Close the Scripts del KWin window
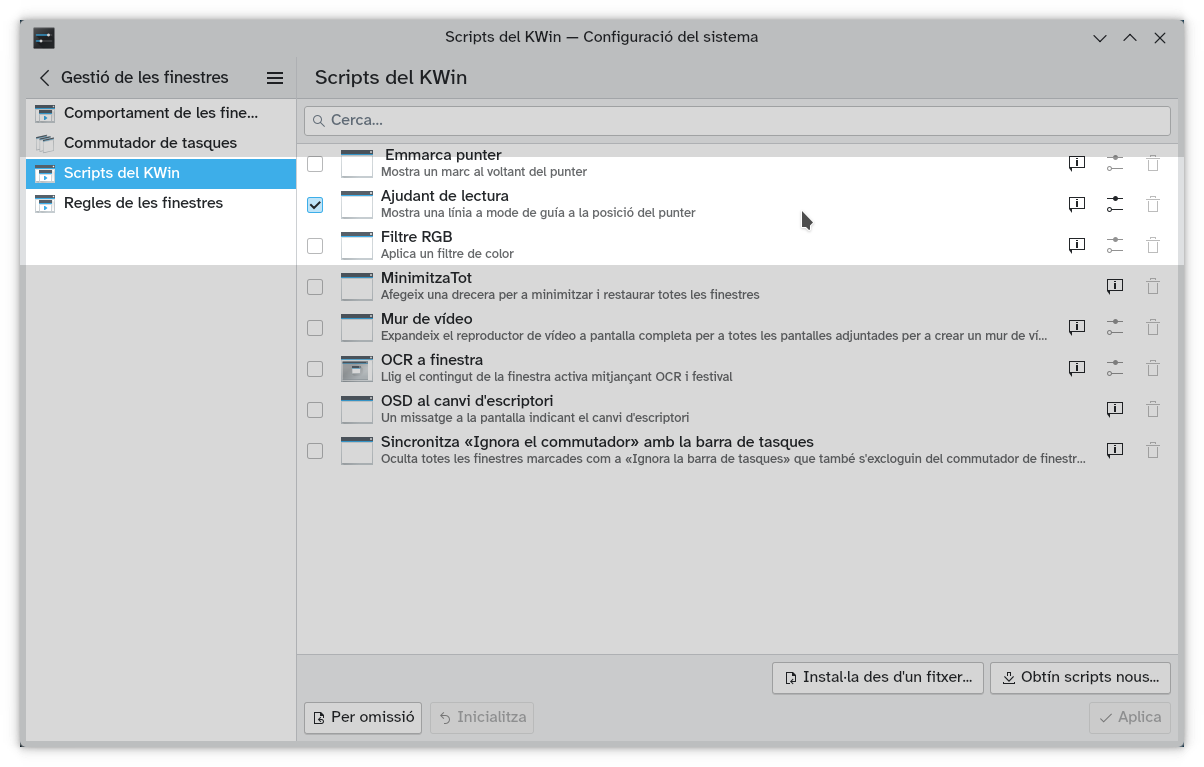This screenshot has width=1204, height=767. pyautogui.click(x=1160, y=38)
